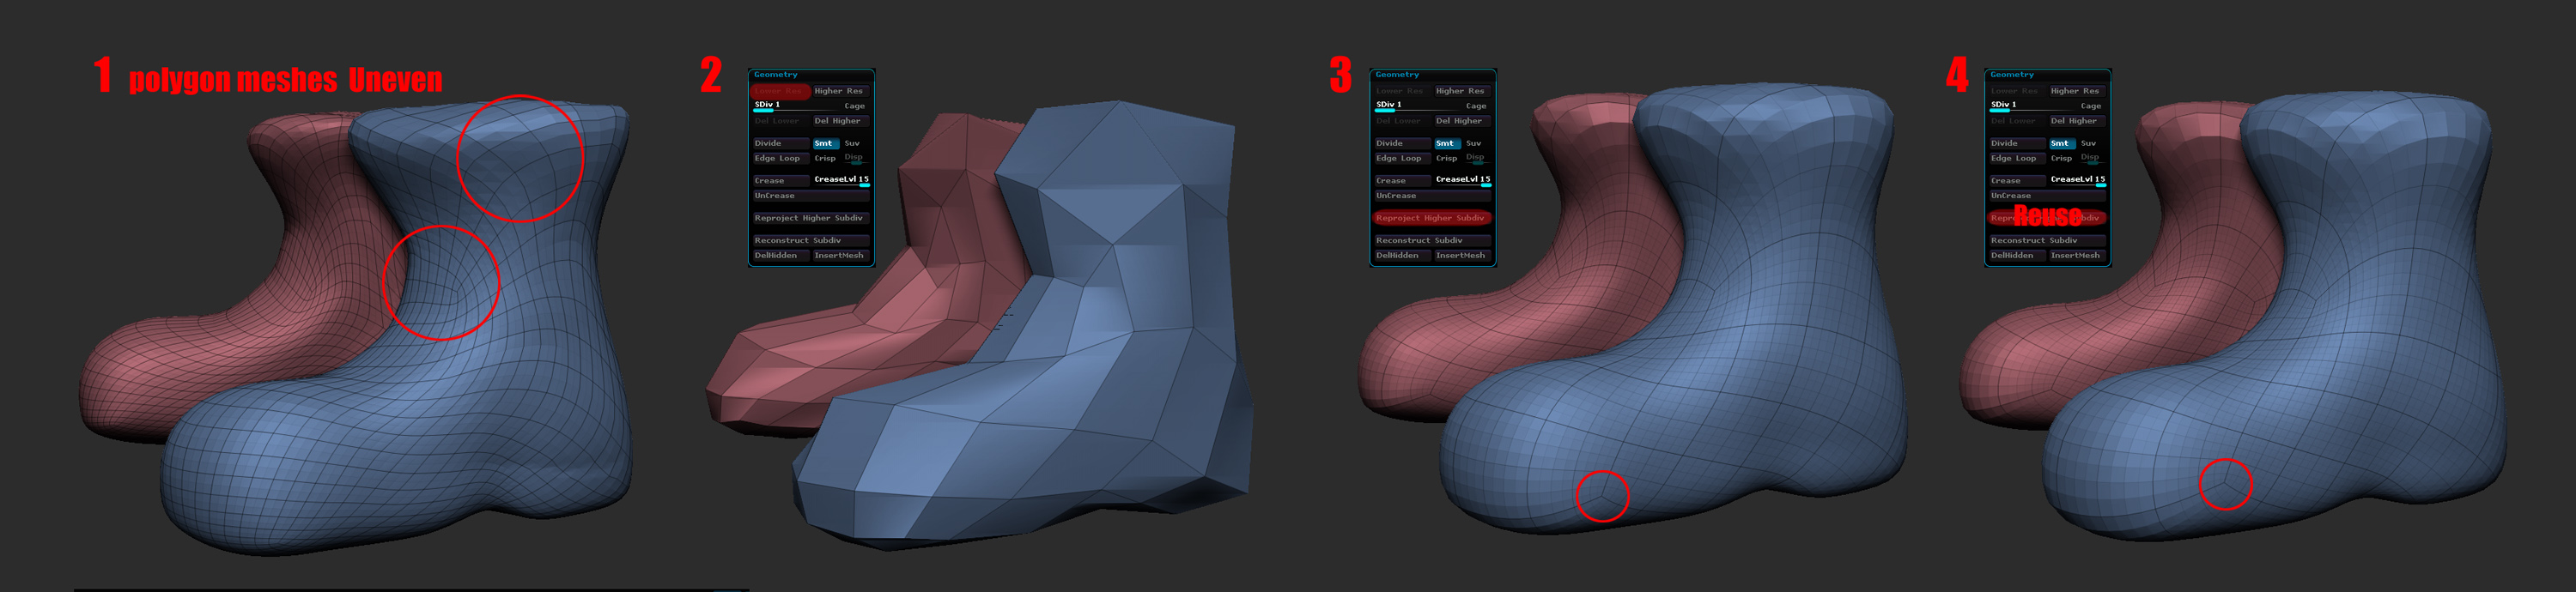Click Crease in step 4 Geometry panel
This screenshot has width=2576, height=592.
(x=2018, y=181)
